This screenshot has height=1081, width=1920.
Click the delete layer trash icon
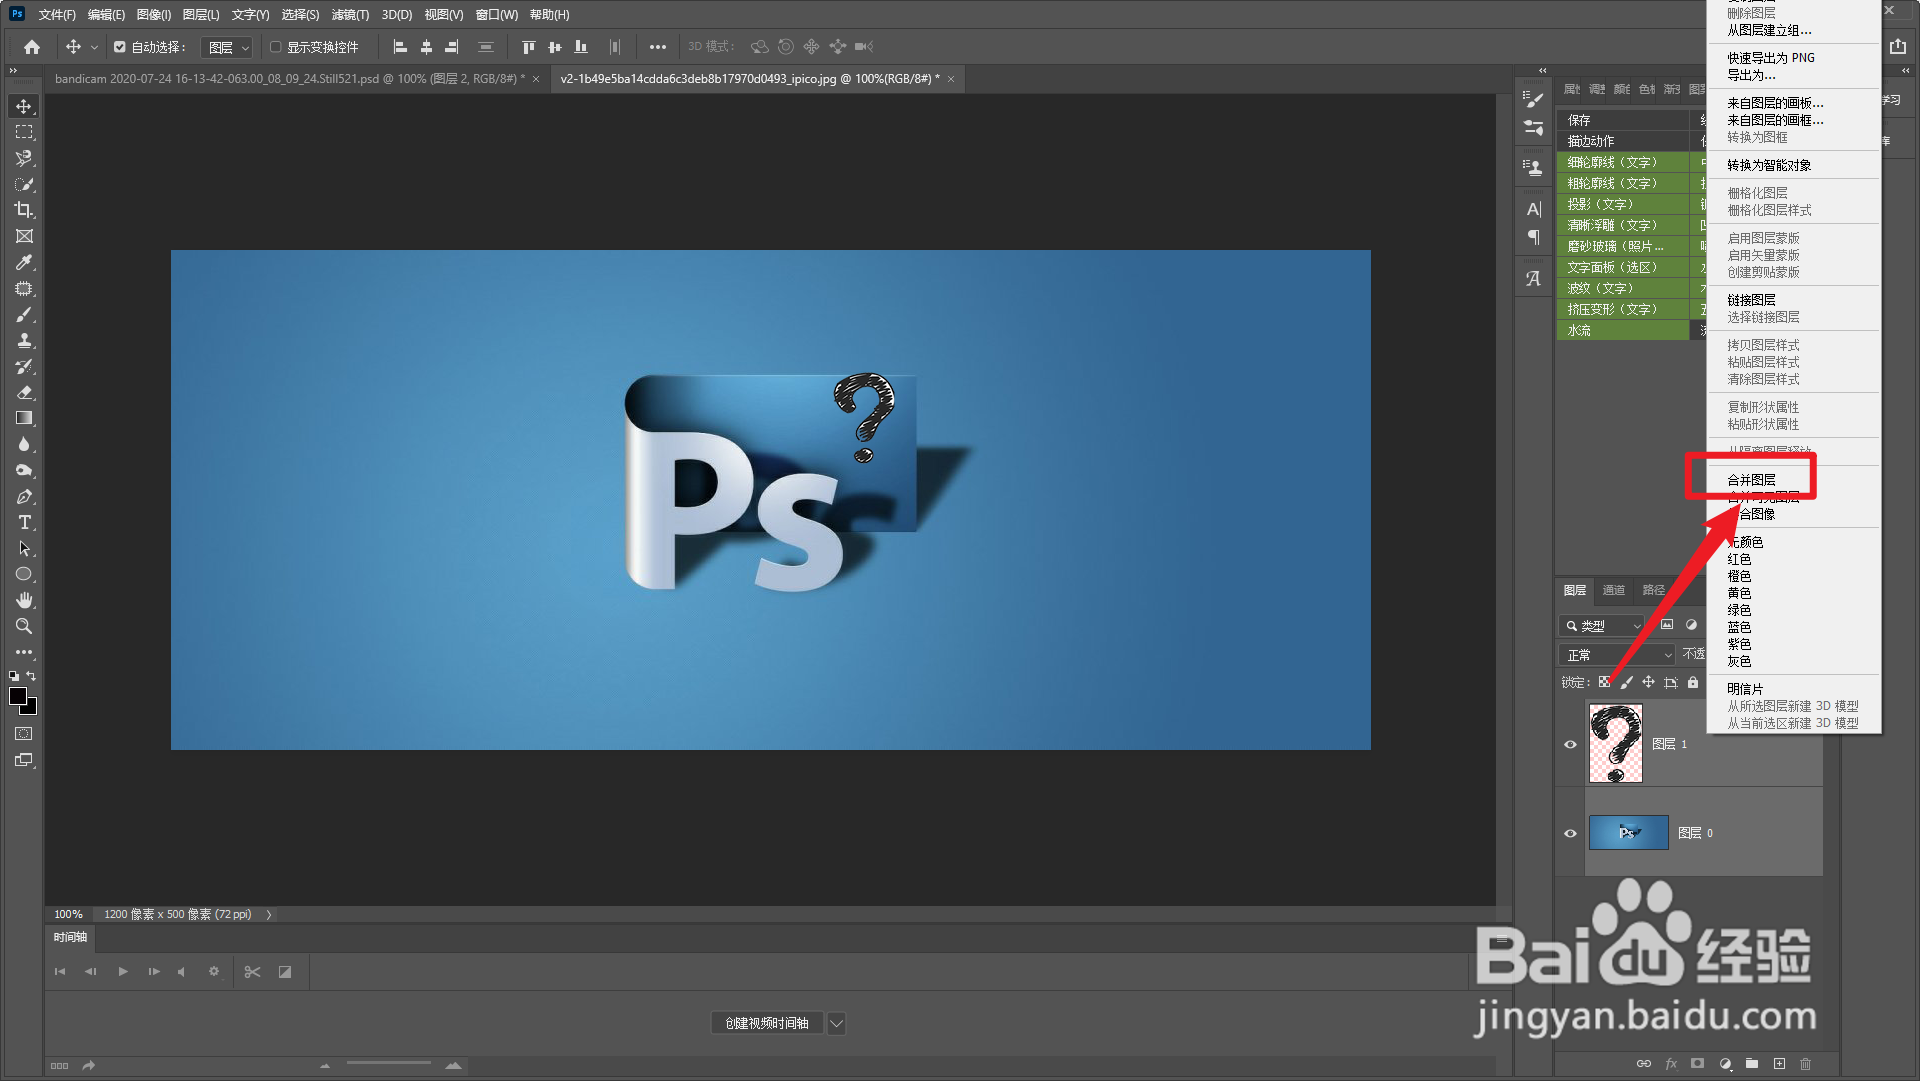tap(1805, 1063)
